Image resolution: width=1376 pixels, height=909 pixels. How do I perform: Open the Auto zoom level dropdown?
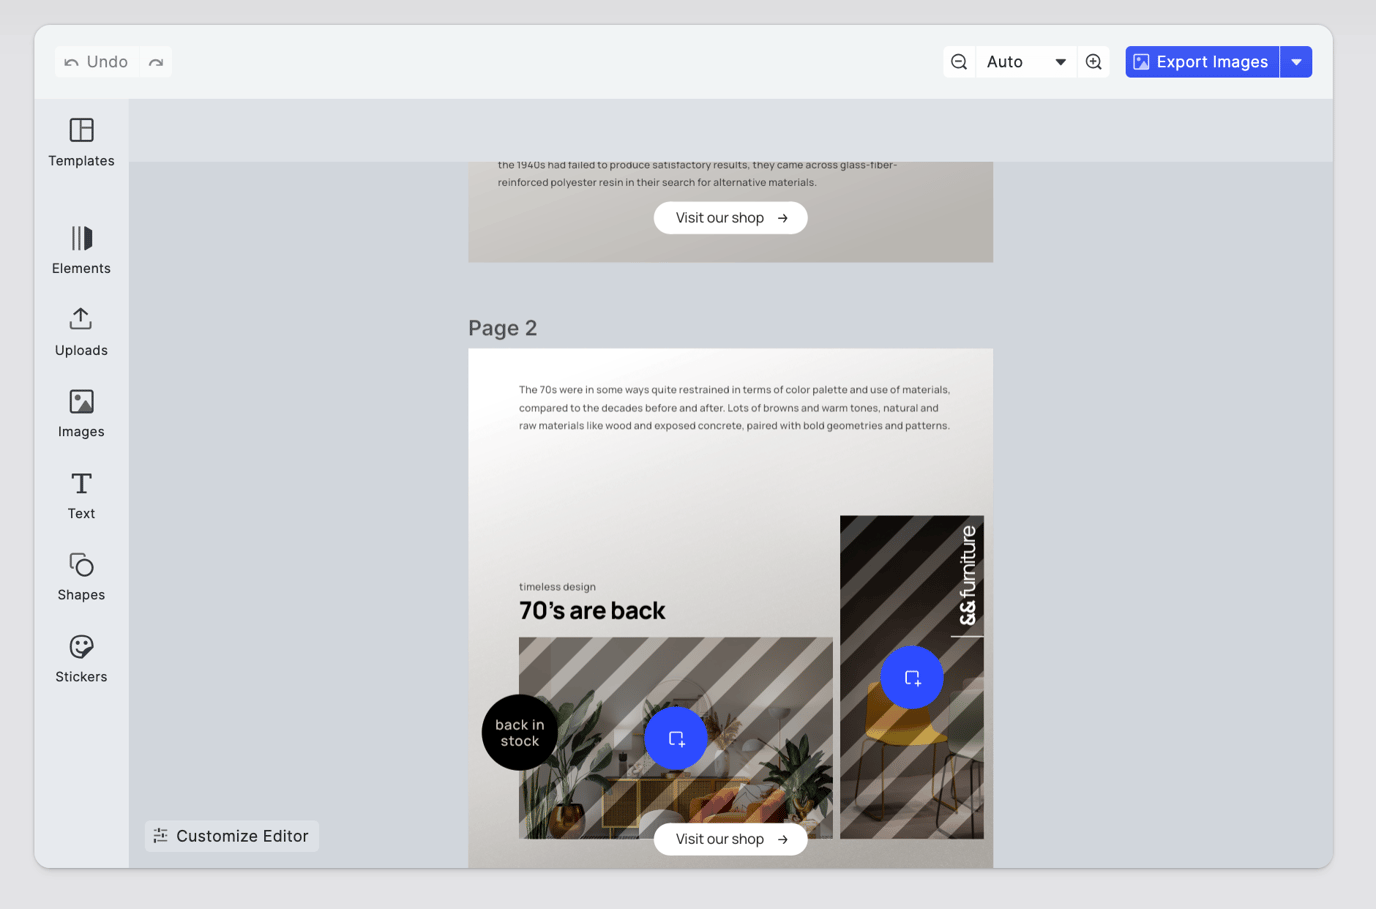(x=1026, y=61)
